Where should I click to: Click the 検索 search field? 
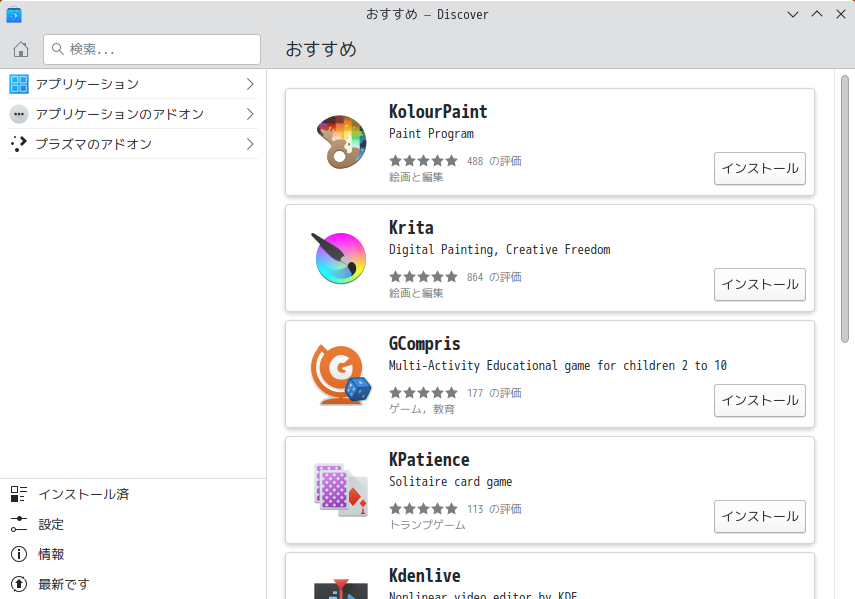(x=151, y=48)
